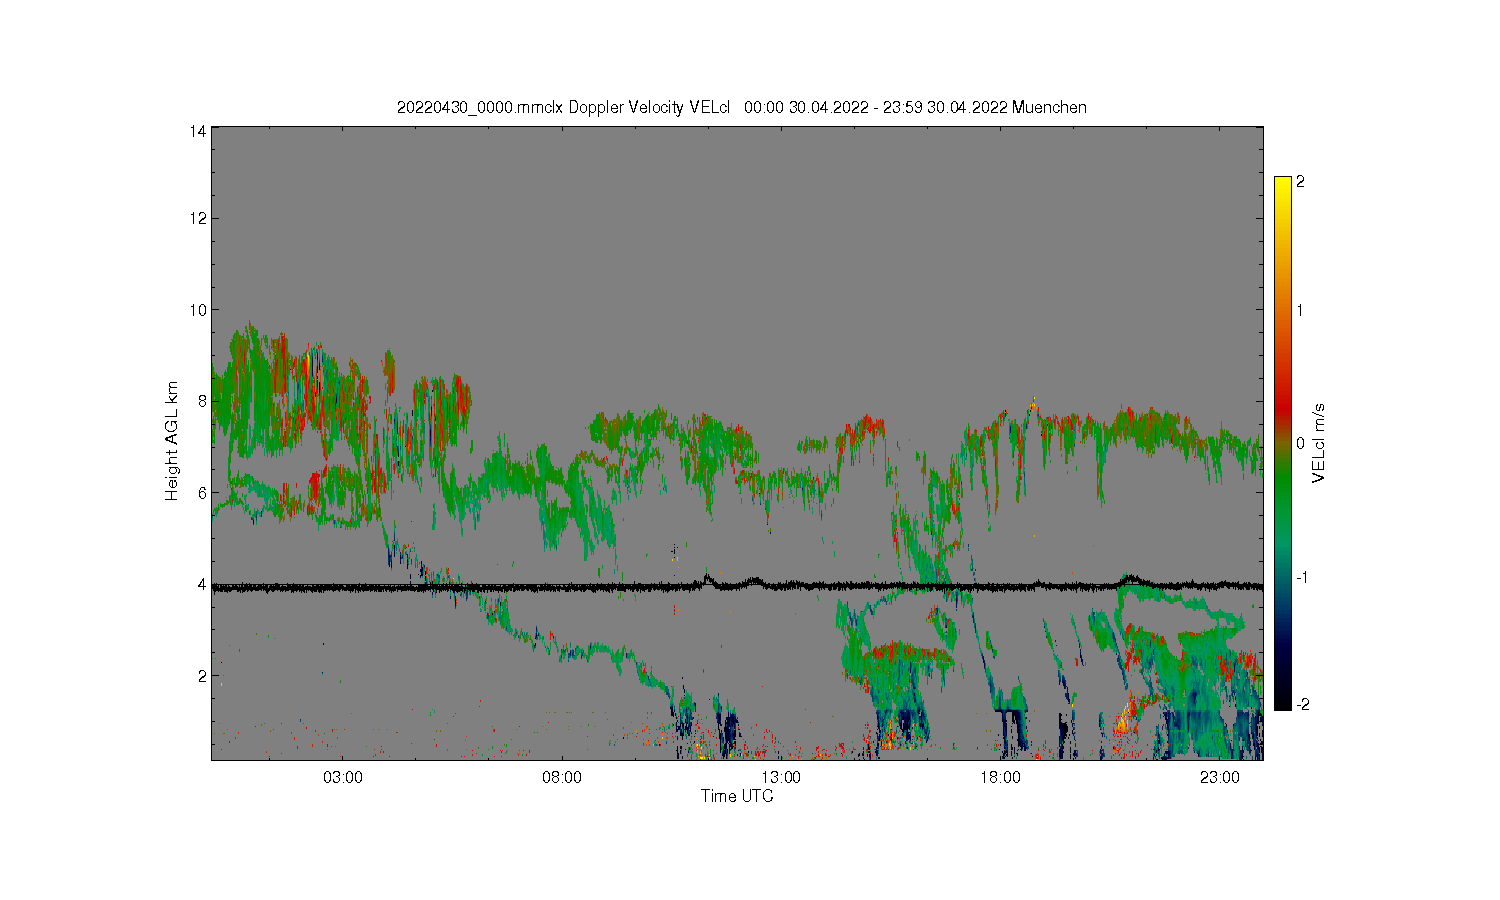The width and height of the screenshot is (1500, 900).
Task: Click the colorbar tick label 1
Action: click(x=1300, y=310)
